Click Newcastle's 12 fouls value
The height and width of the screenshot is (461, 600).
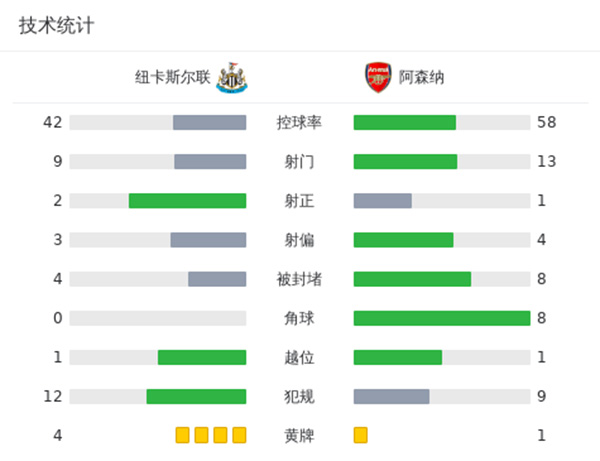53,396
